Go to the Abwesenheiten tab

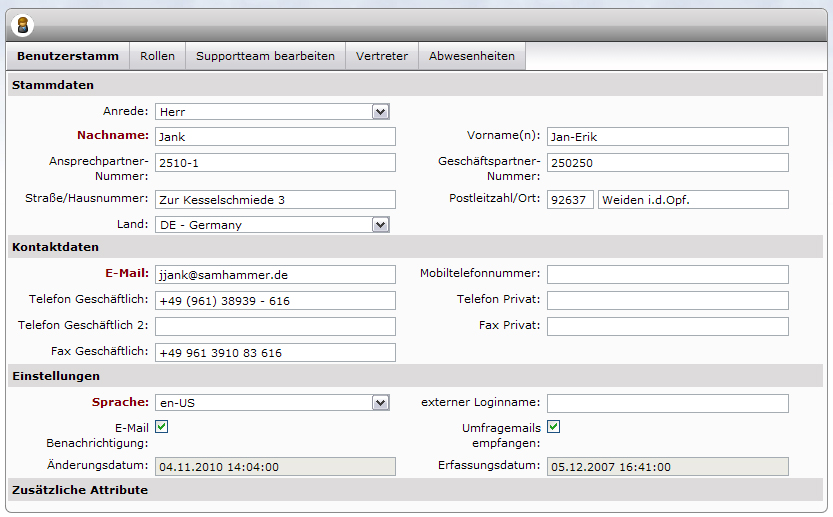472,56
